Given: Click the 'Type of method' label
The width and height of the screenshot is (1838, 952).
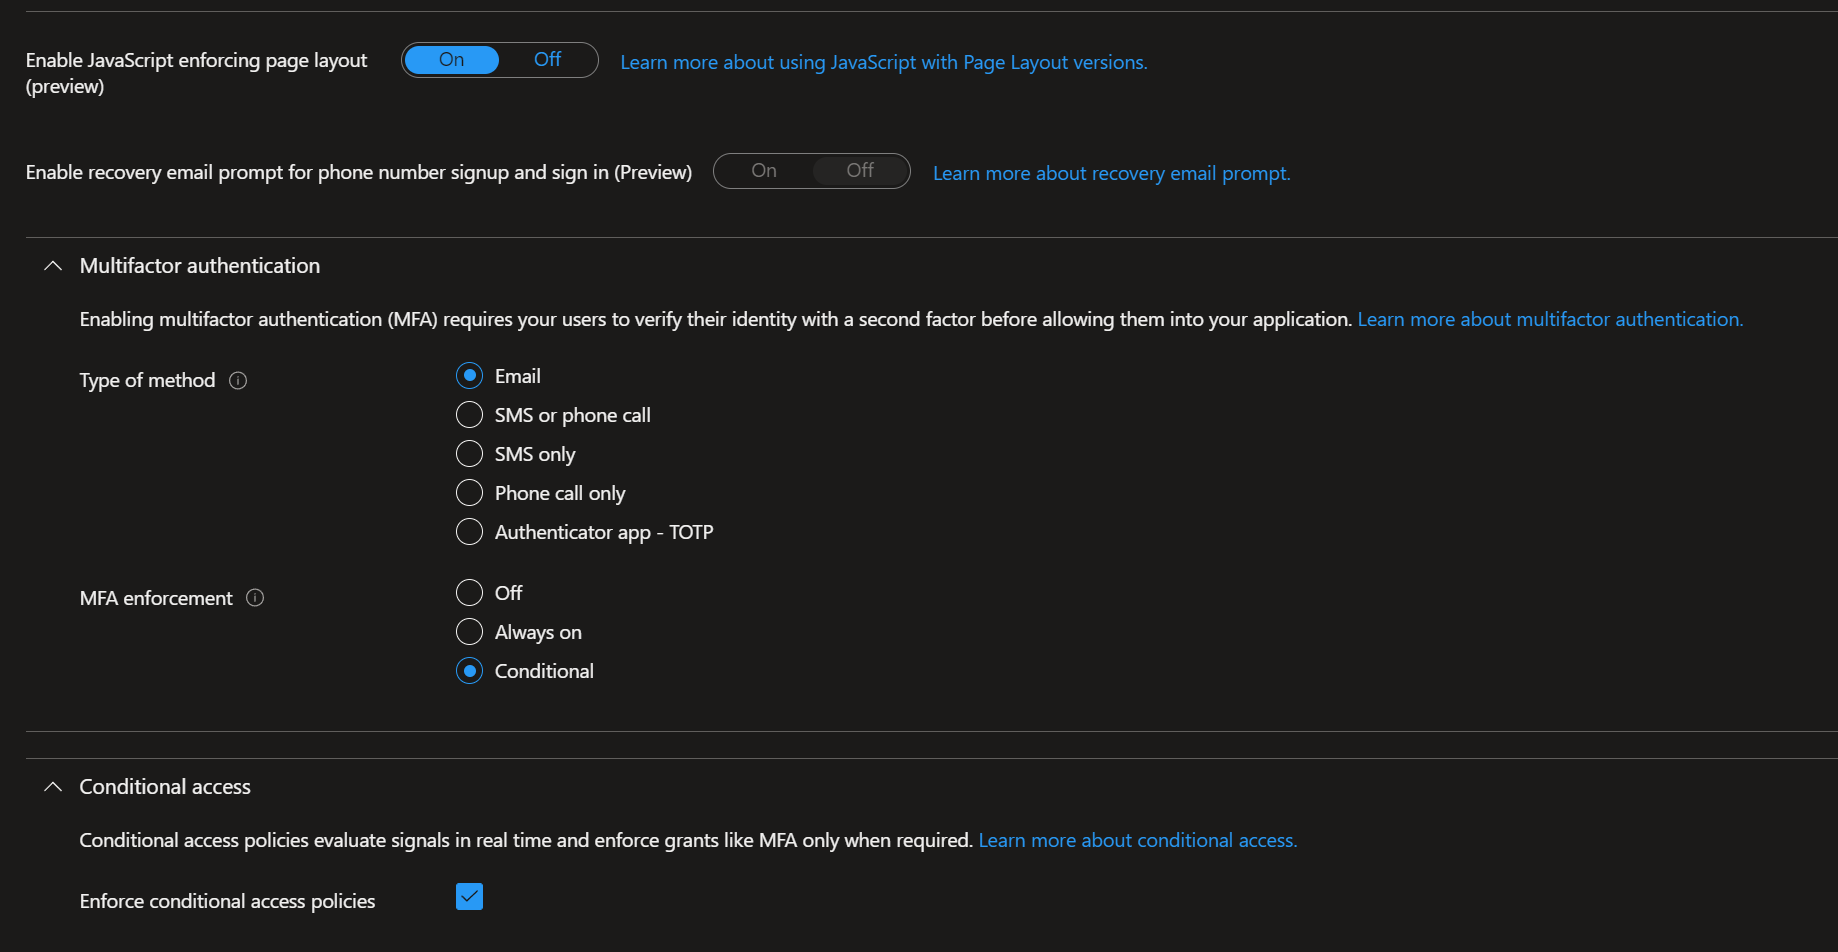Looking at the screenshot, I should (147, 380).
